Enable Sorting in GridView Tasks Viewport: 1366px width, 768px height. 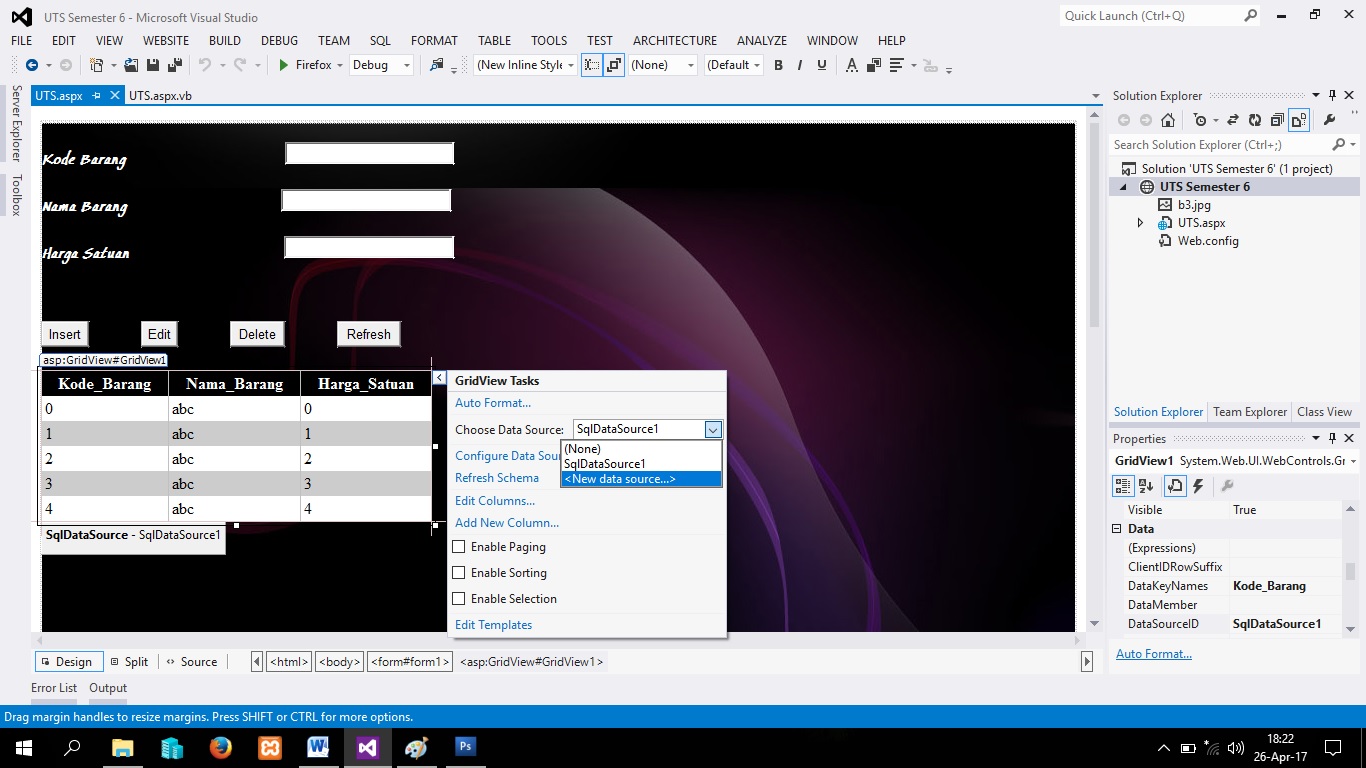(x=459, y=572)
